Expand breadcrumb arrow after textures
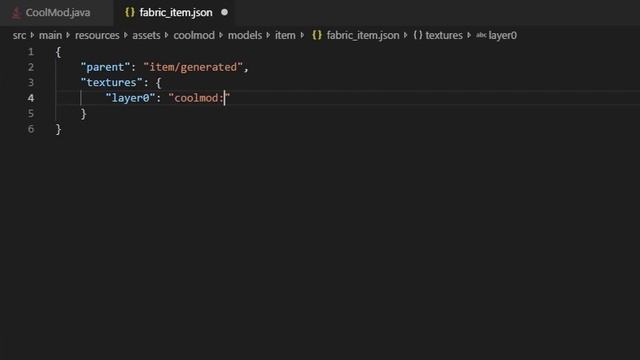640x360 pixels. pos(469,36)
